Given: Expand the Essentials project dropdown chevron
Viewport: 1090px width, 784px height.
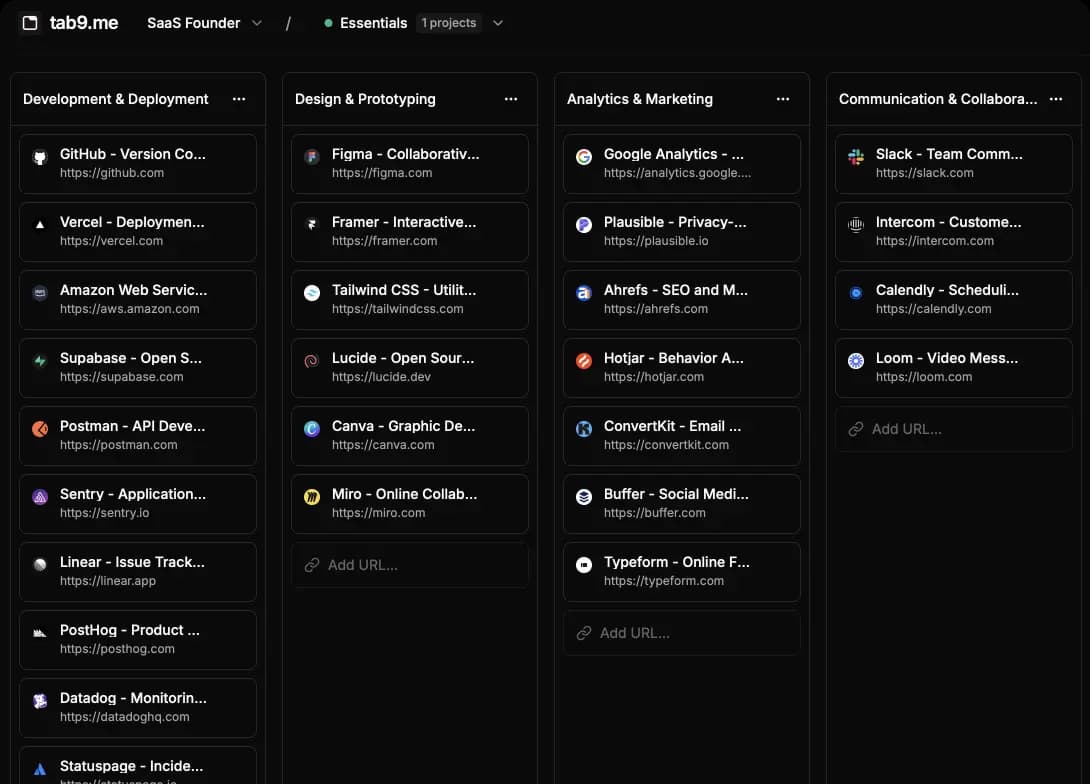Looking at the screenshot, I should 498,23.
